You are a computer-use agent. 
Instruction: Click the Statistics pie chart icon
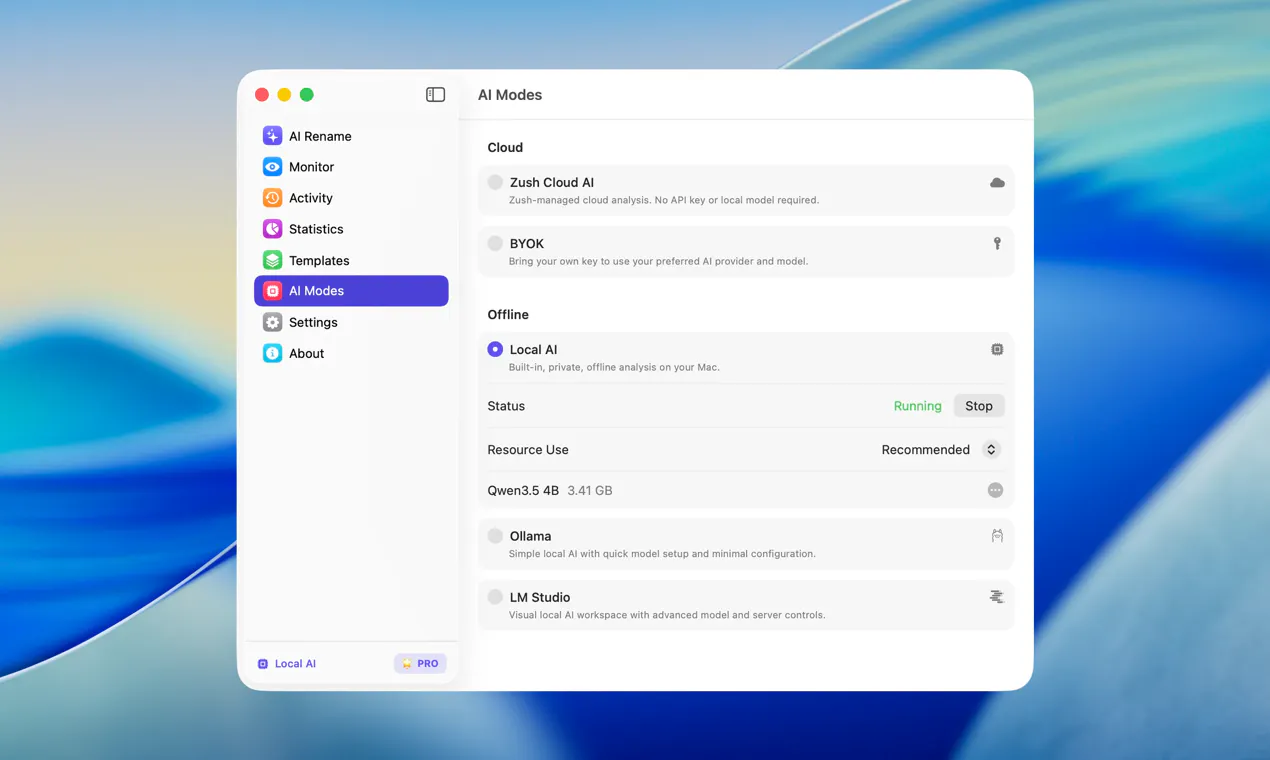[272, 229]
